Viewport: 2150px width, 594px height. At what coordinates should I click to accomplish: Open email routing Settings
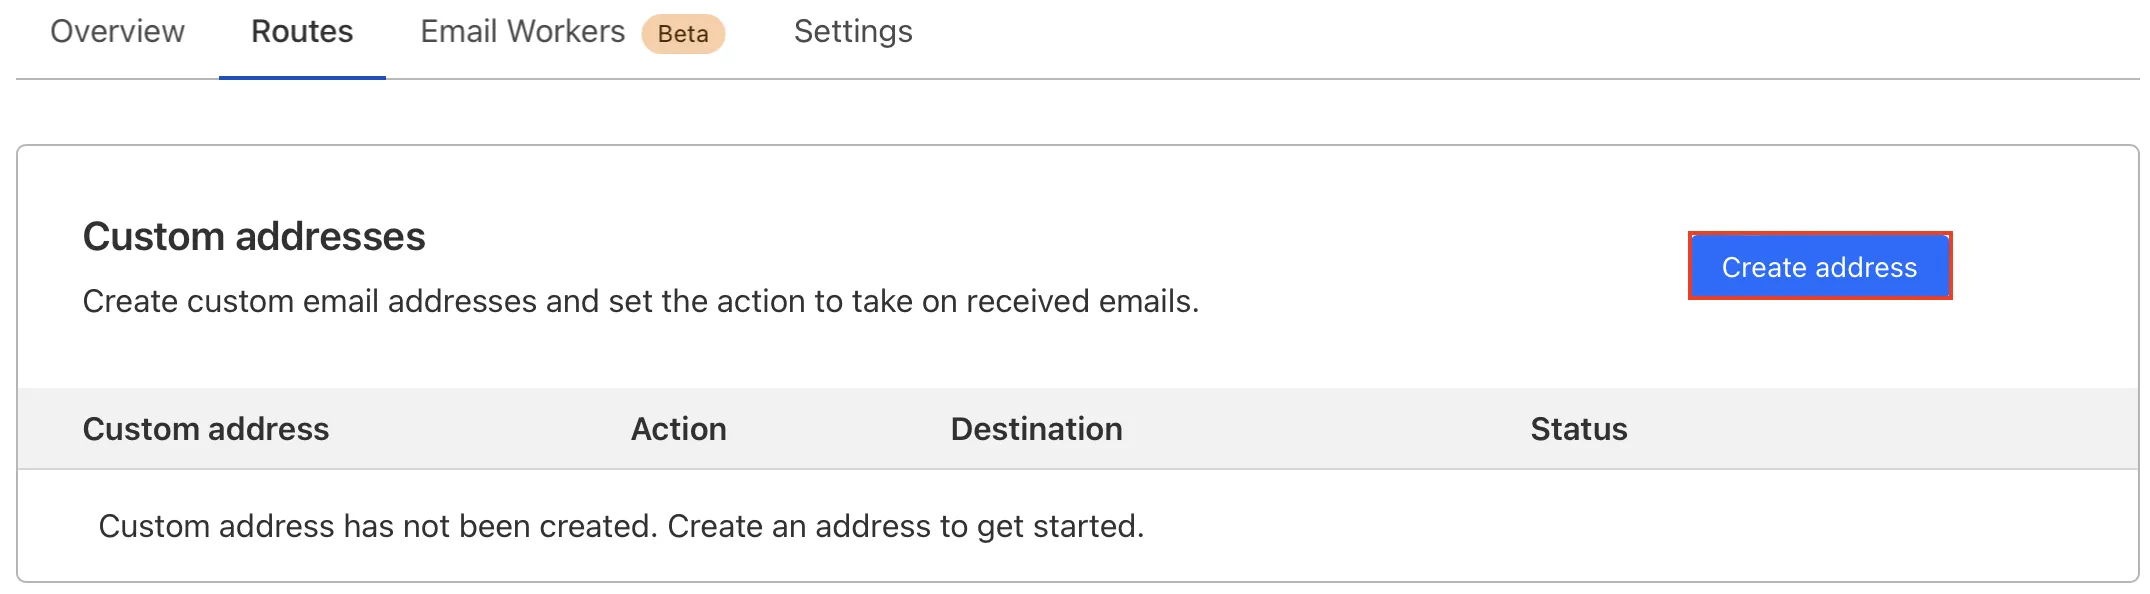coord(853,32)
